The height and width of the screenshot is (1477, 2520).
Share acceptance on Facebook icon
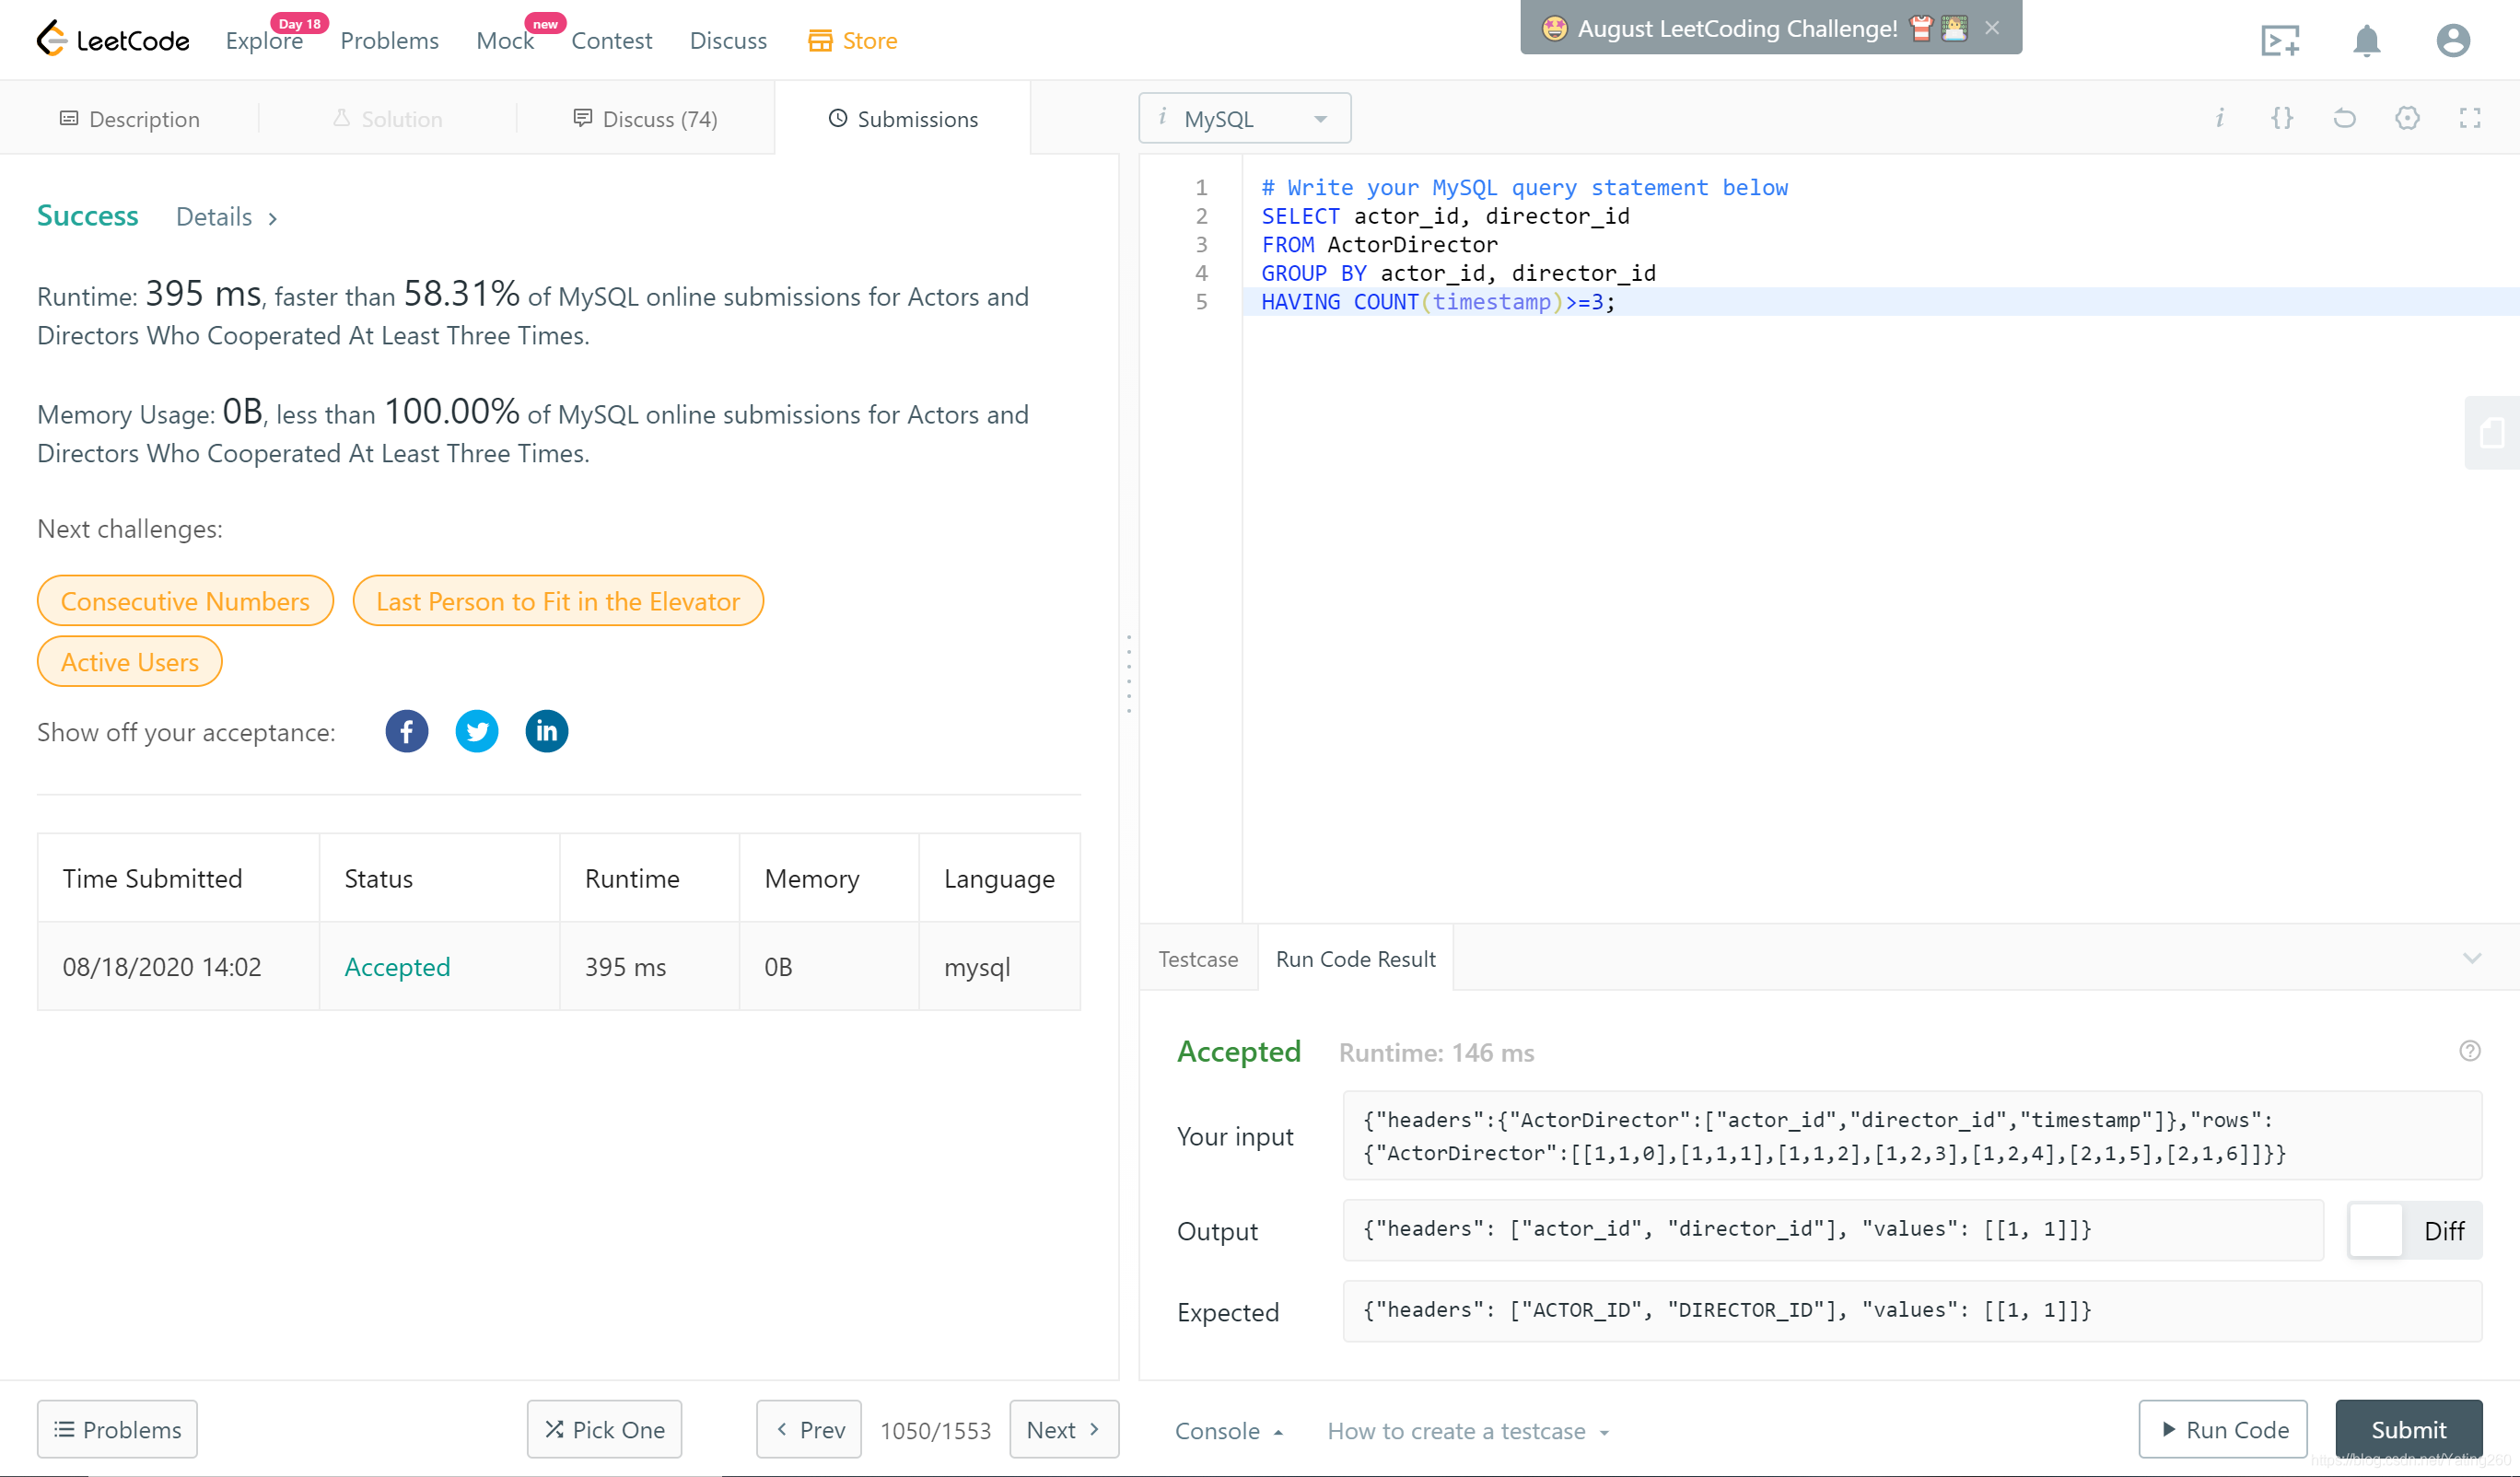point(406,731)
